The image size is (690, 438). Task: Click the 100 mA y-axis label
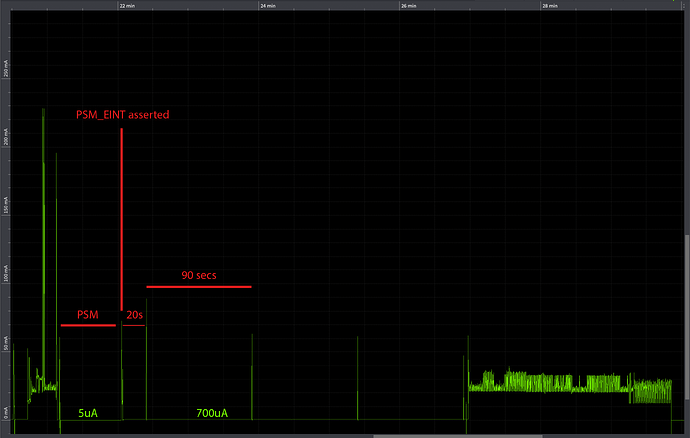coord(5,275)
